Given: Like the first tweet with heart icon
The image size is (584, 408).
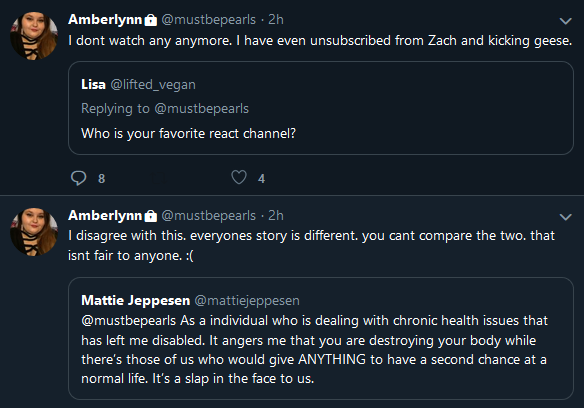Looking at the screenshot, I should [239, 177].
